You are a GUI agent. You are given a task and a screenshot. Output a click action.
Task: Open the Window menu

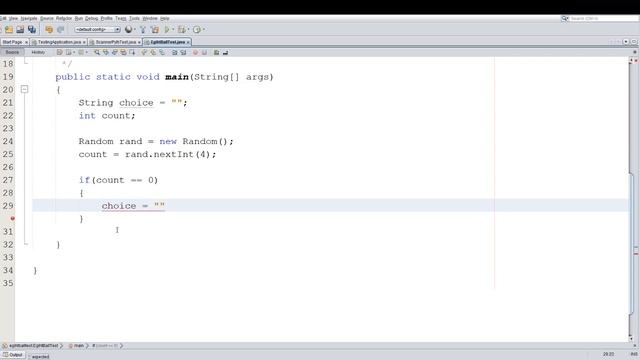tap(150, 18)
